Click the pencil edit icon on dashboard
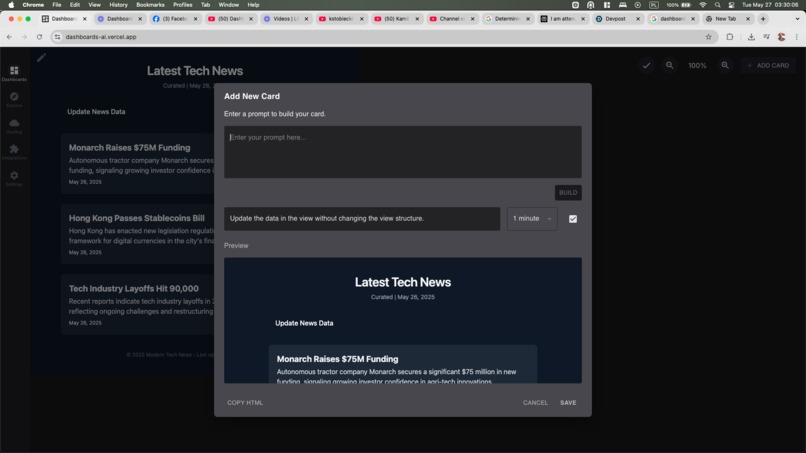 (42, 58)
